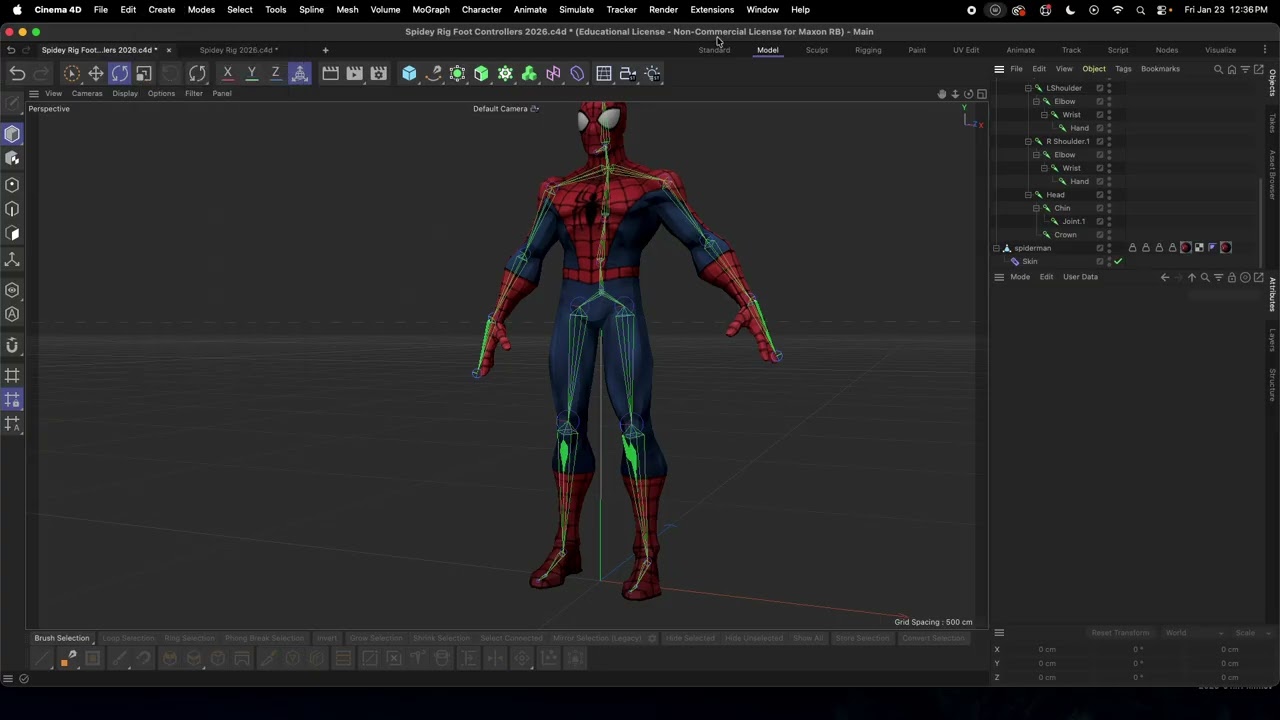The width and height of the screenshot is (1280, 720).
Task: Open viewport Display menu
Action: pos(125,93)
